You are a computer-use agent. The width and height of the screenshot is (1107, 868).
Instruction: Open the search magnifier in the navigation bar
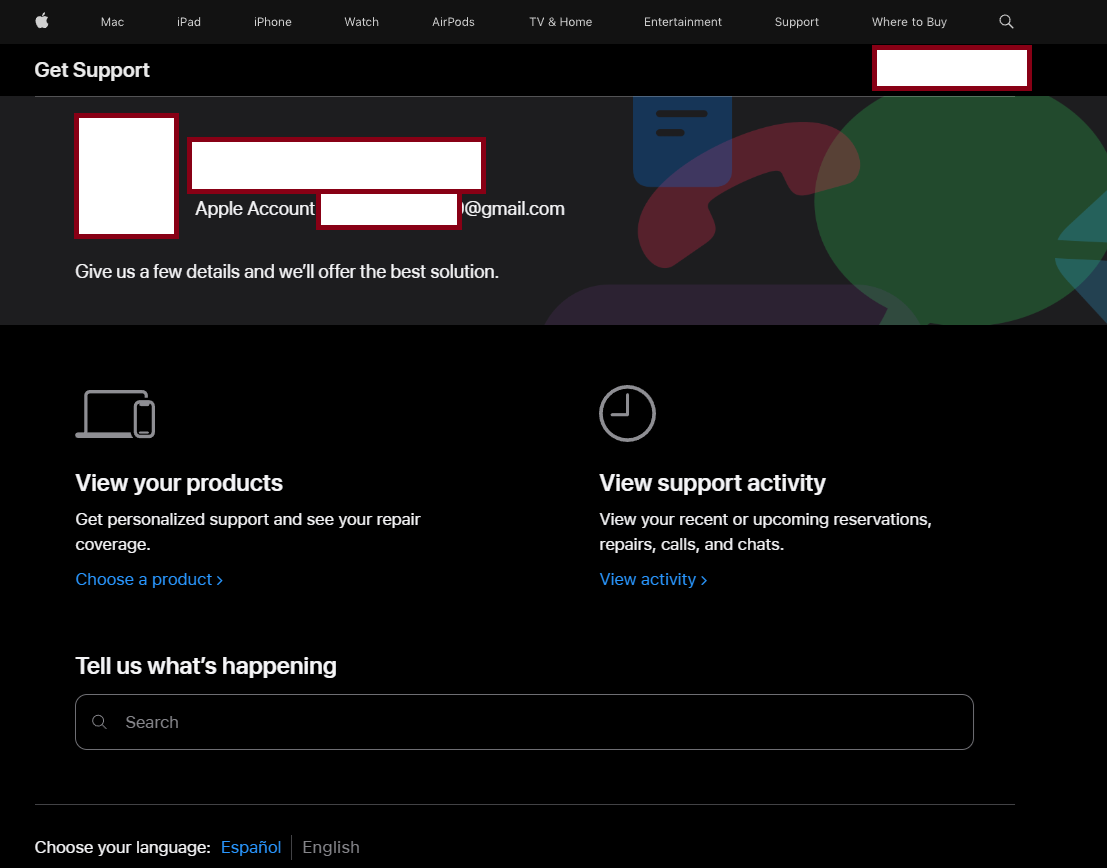pos(1006,22)
